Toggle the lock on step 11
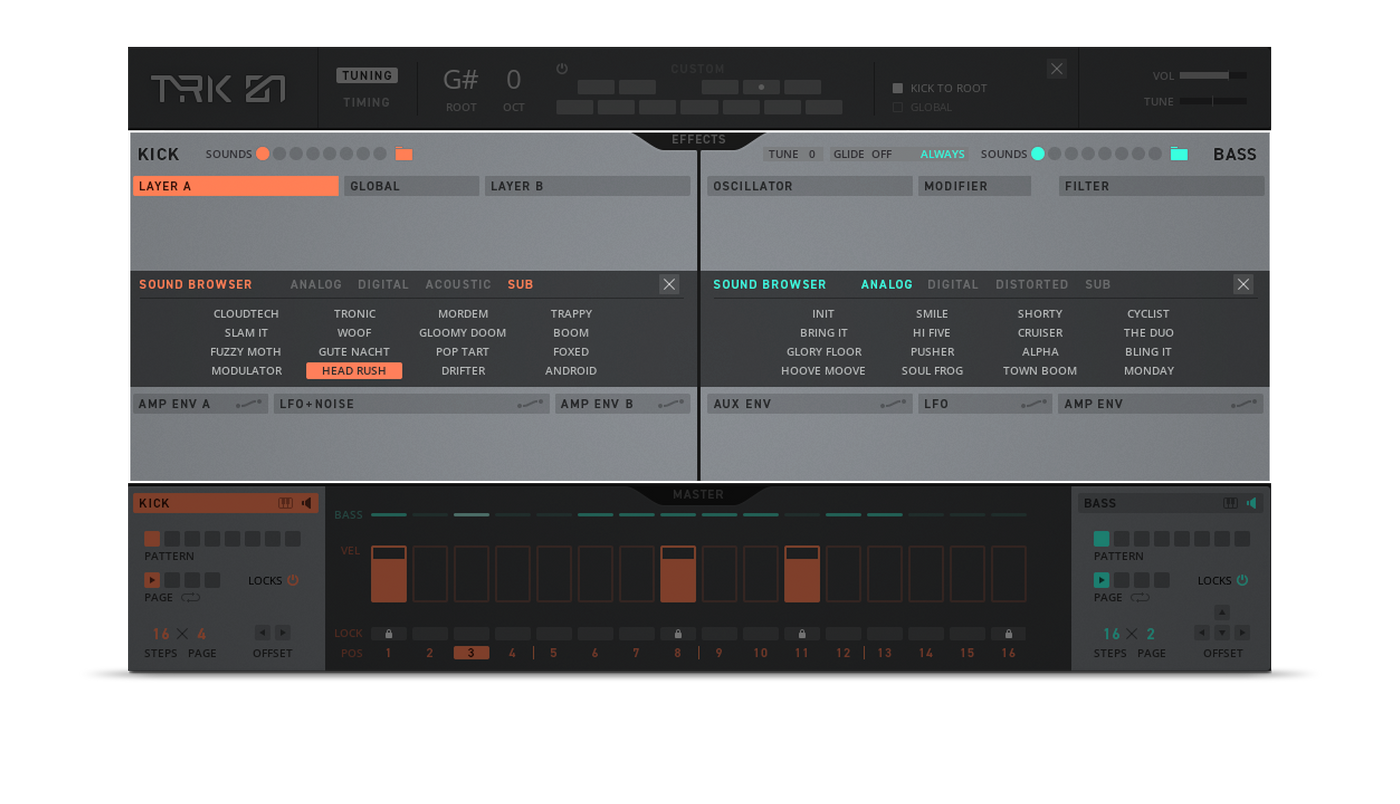The height and width of the screenshot is (804, 1400). (802, 634)
